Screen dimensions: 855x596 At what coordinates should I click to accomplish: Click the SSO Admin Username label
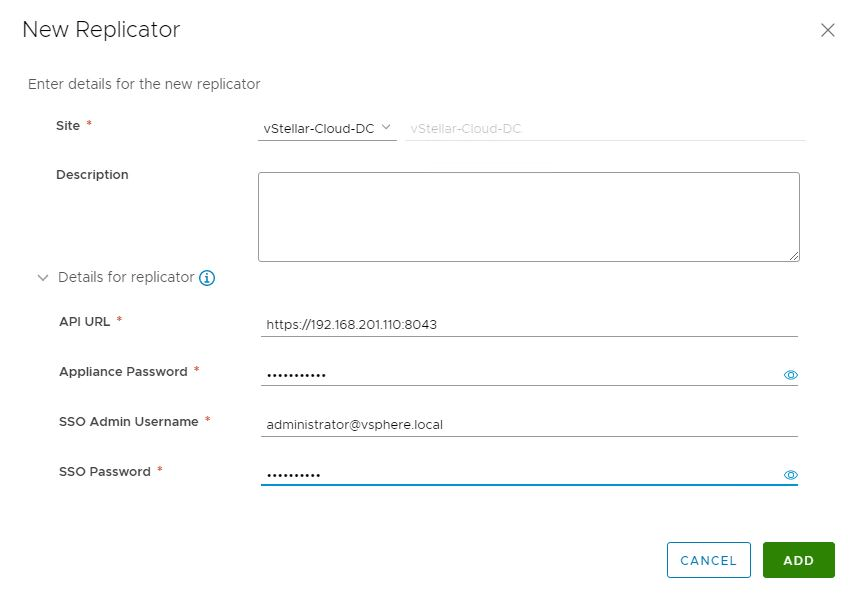(x=129, y=422)
